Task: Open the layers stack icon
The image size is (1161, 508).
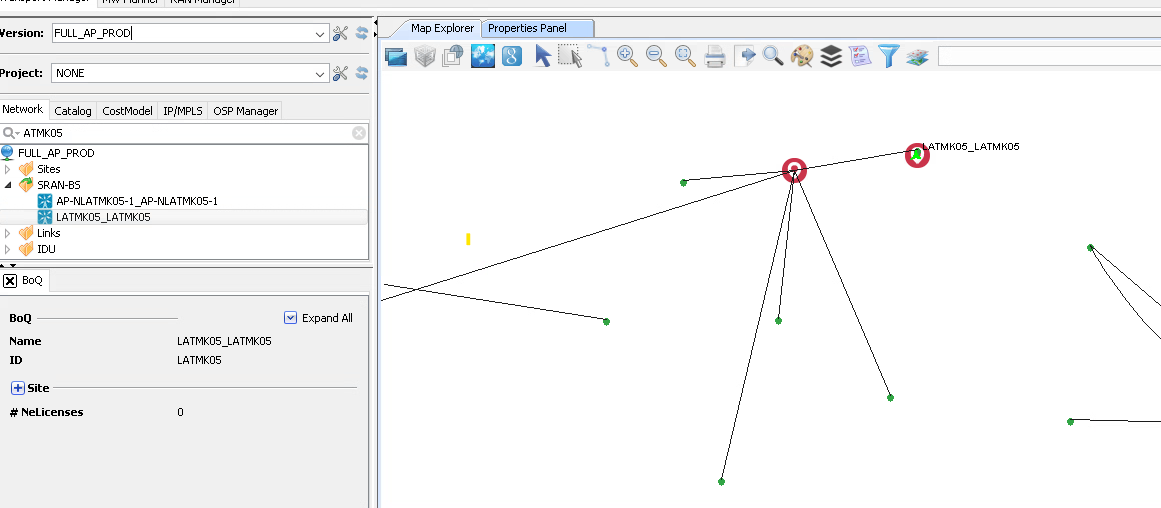Action: (831, 56)
